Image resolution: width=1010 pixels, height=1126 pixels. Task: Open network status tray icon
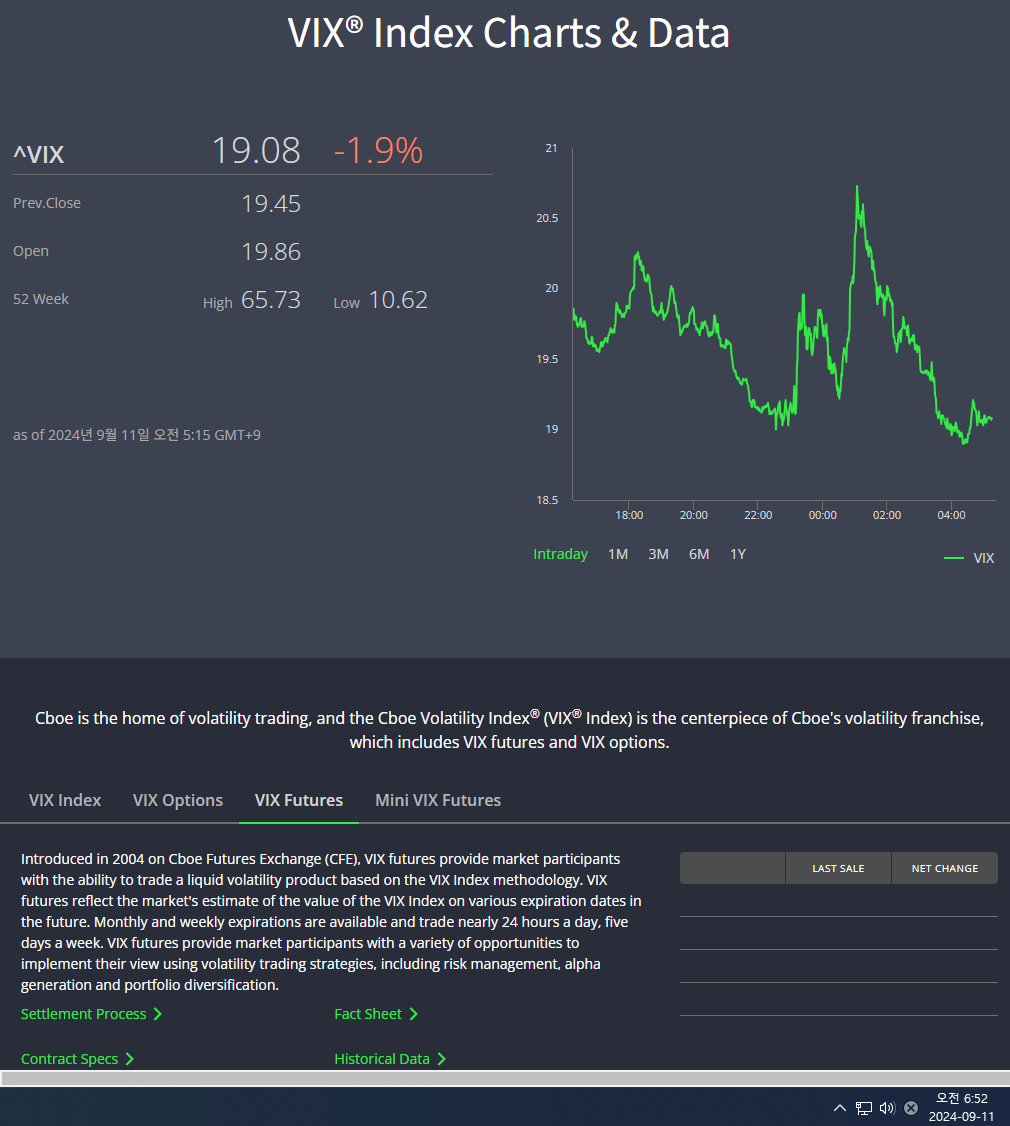point(863,1108)
